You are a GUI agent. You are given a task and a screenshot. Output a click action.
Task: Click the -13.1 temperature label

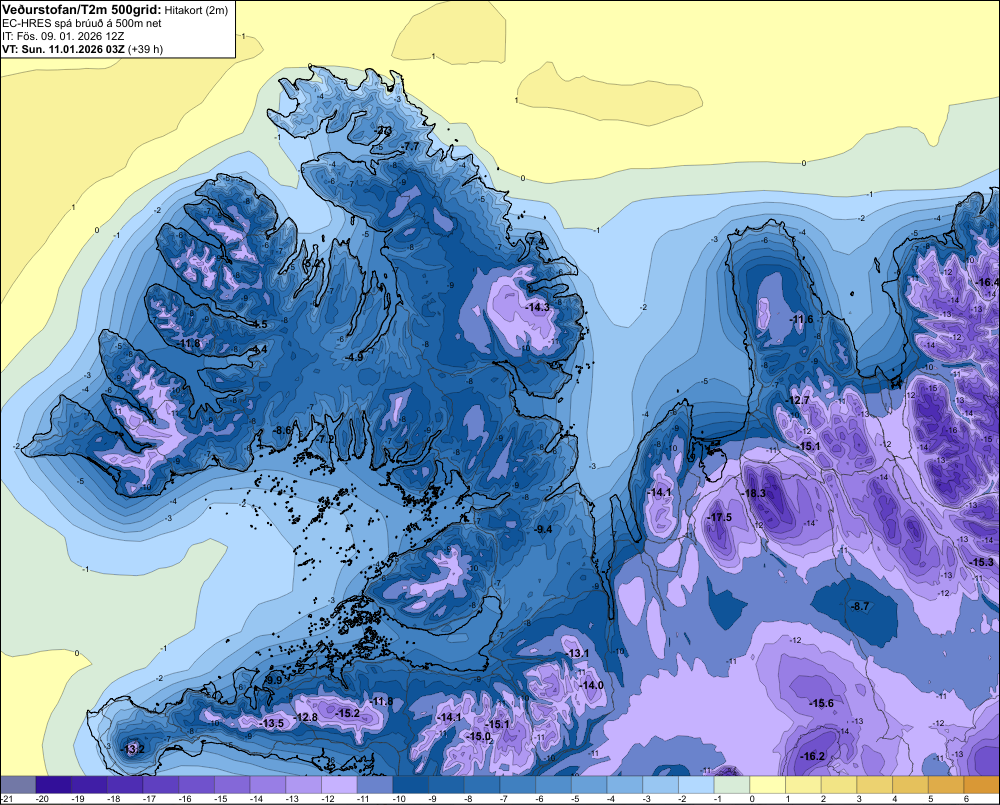click(577, 653)
